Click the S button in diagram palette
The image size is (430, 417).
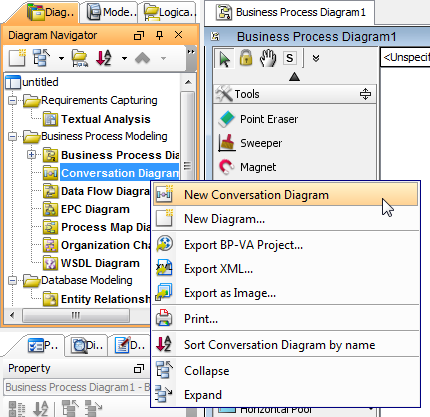point(290,58)
